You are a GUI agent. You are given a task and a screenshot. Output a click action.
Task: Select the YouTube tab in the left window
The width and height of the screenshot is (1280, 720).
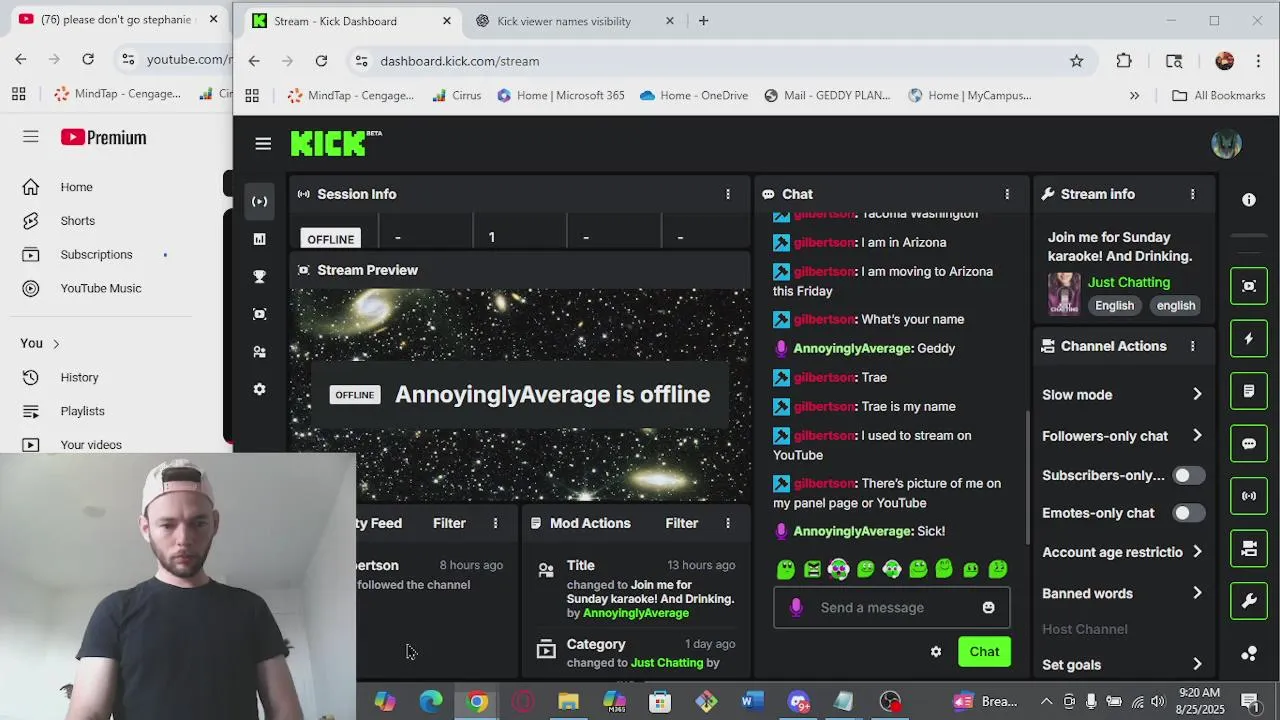(116, 20)
